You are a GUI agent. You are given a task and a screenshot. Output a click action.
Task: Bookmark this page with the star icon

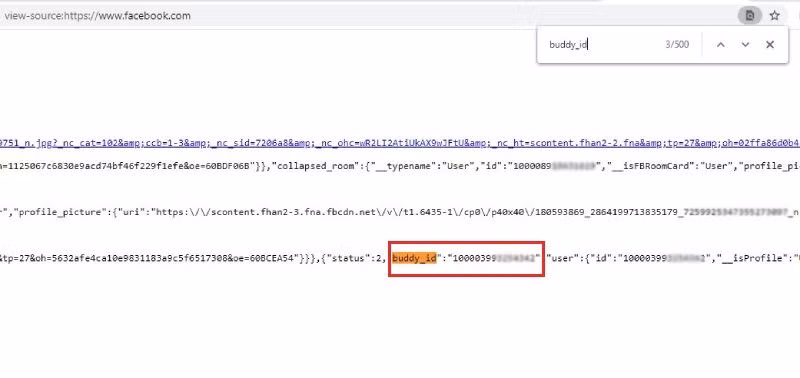coord(774,16)
